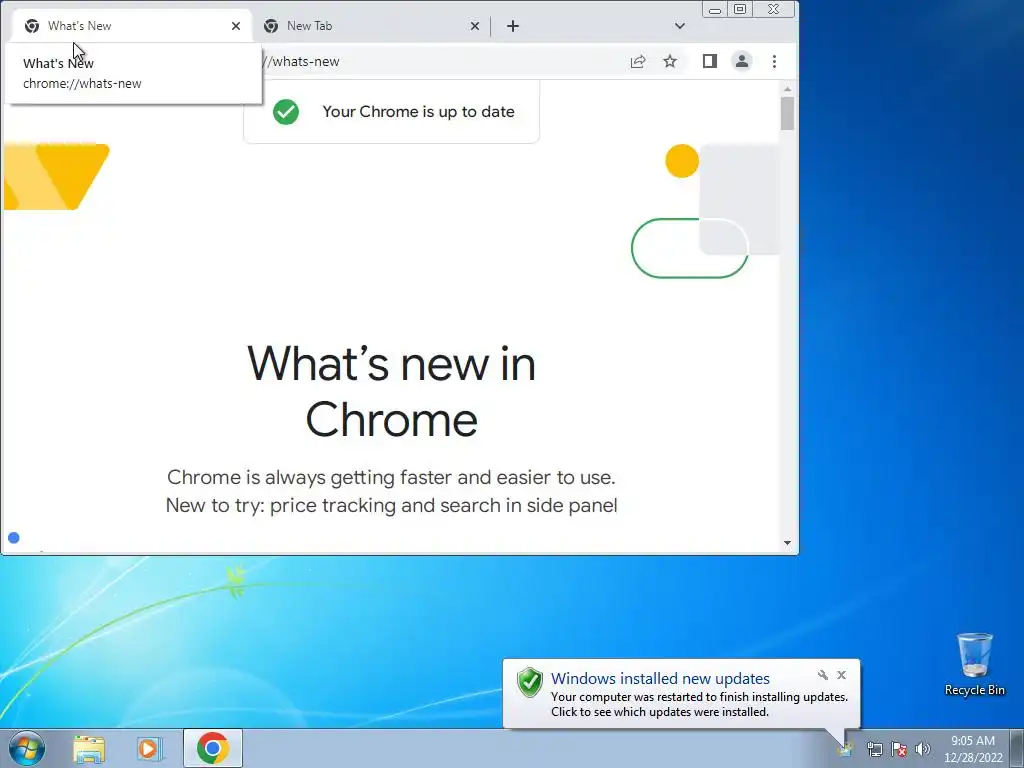Close the What's New tab

click(236, 26)
